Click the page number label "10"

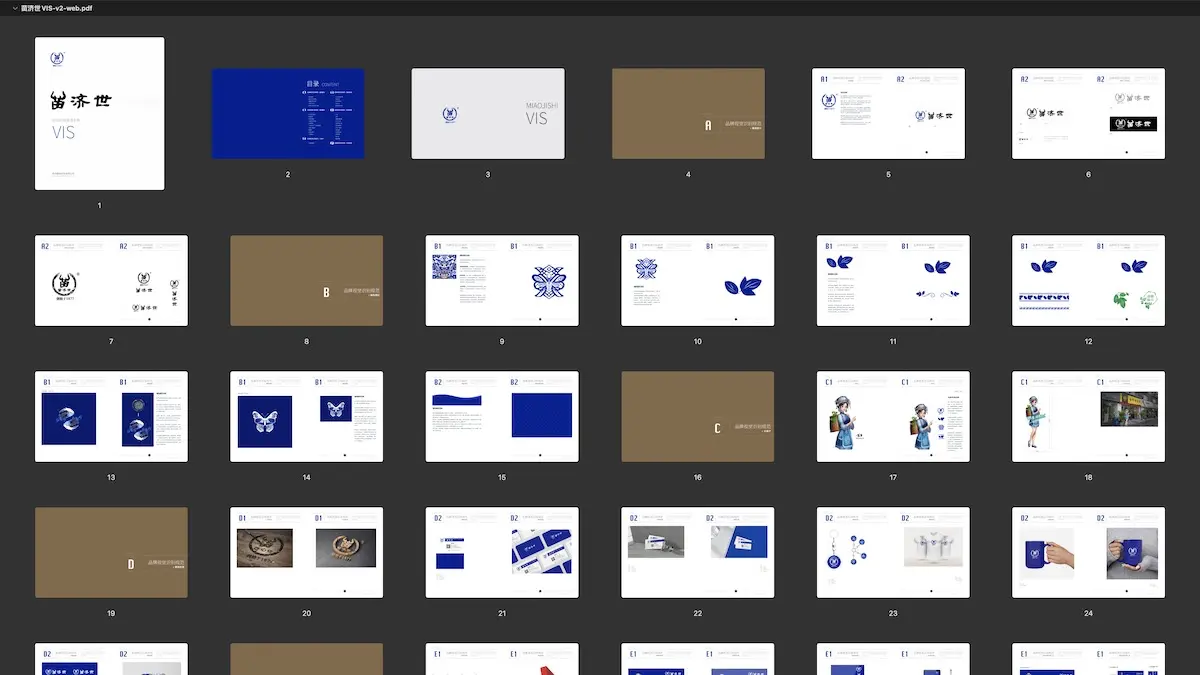[697, 341]
